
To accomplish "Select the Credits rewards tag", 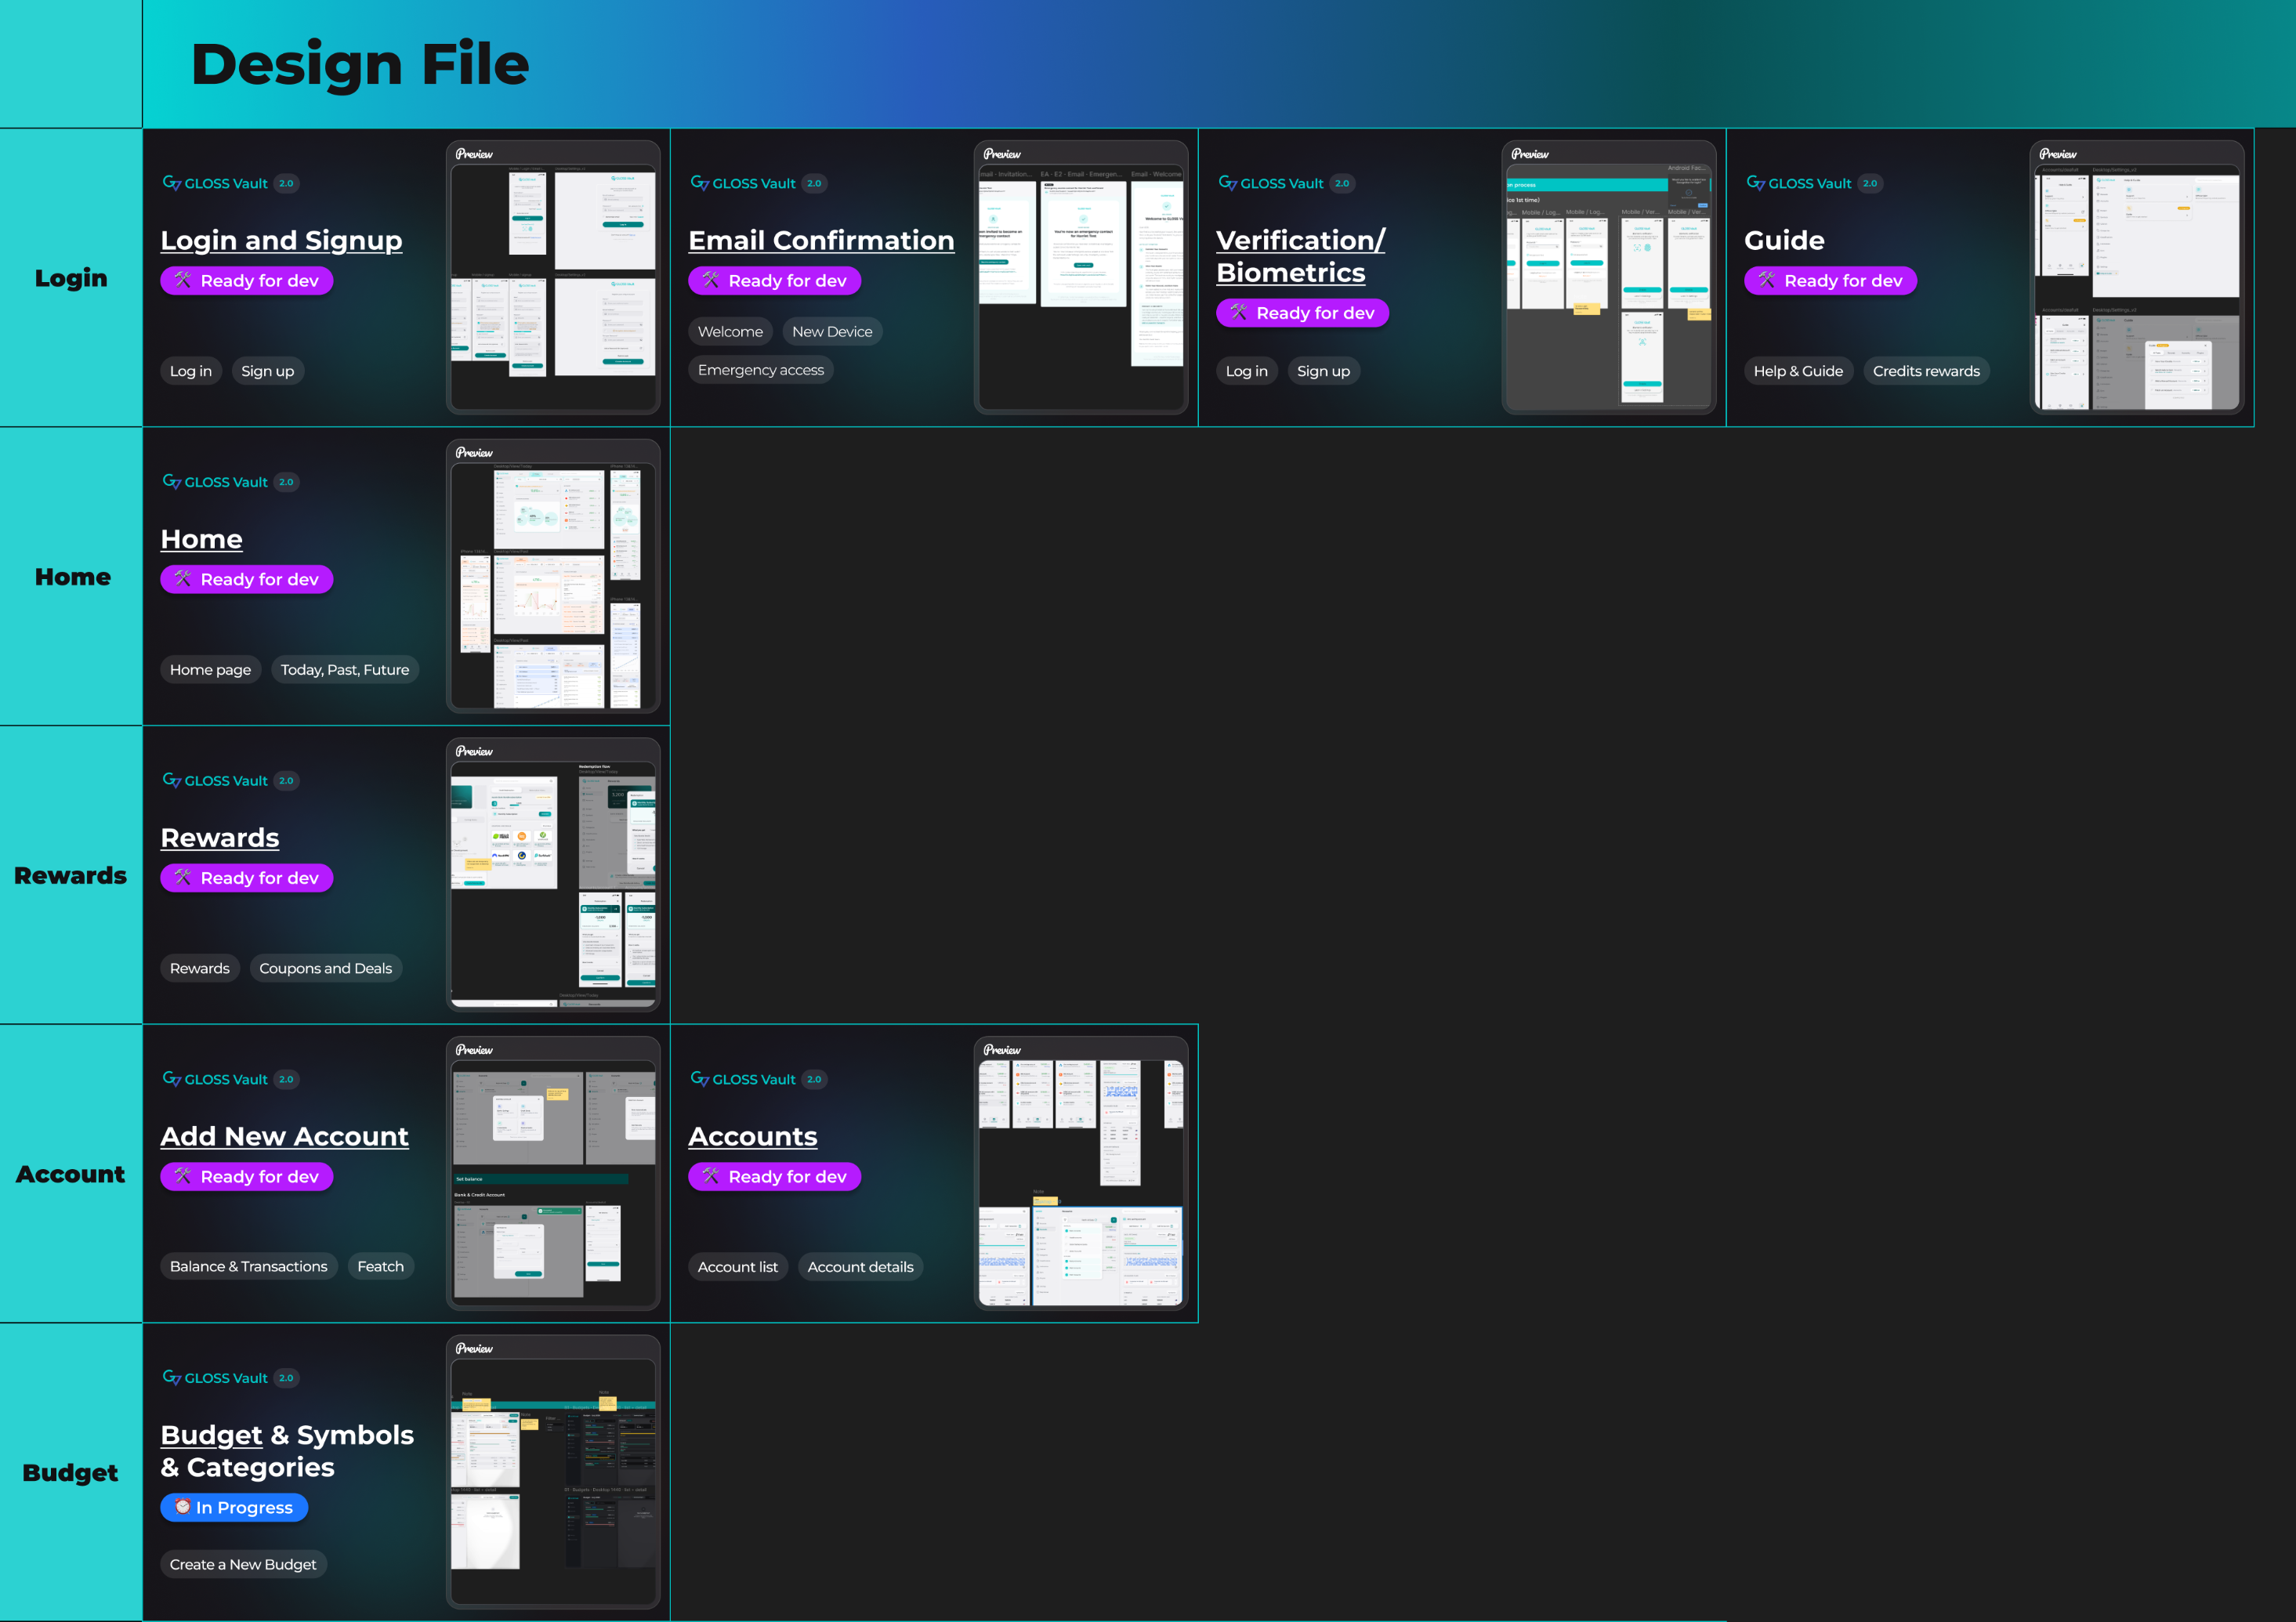I will (x=1926, y=371).
